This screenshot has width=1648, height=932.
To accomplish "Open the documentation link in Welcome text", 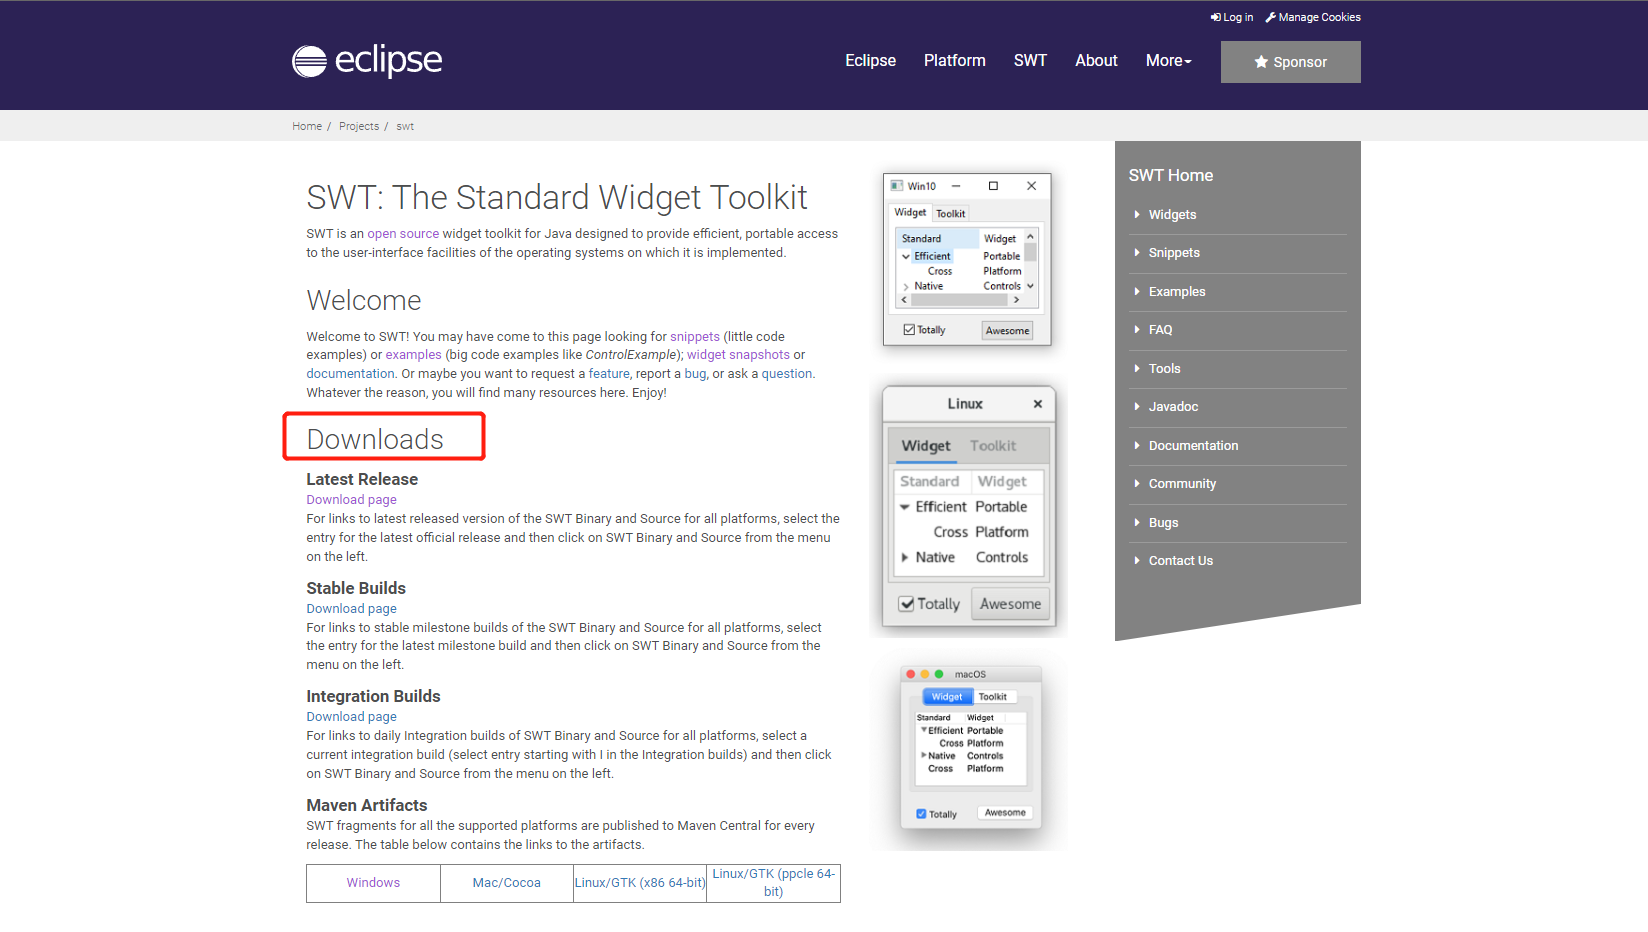I will 350,374.
